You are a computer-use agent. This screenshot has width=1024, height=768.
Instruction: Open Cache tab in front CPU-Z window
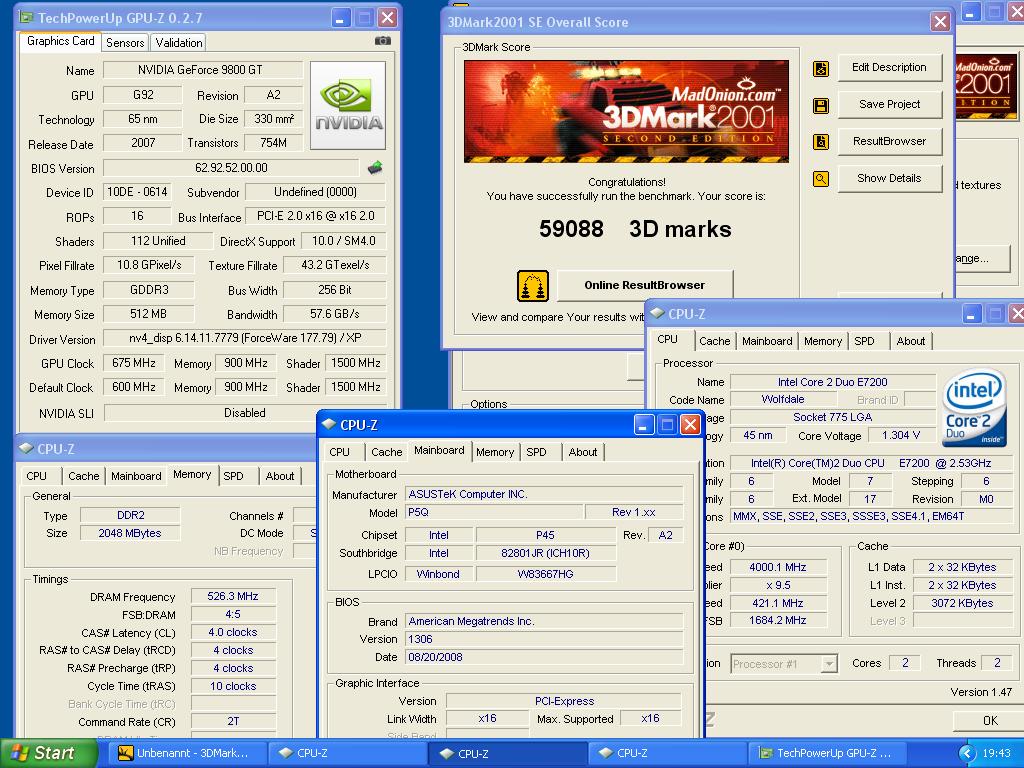(387, 452)
